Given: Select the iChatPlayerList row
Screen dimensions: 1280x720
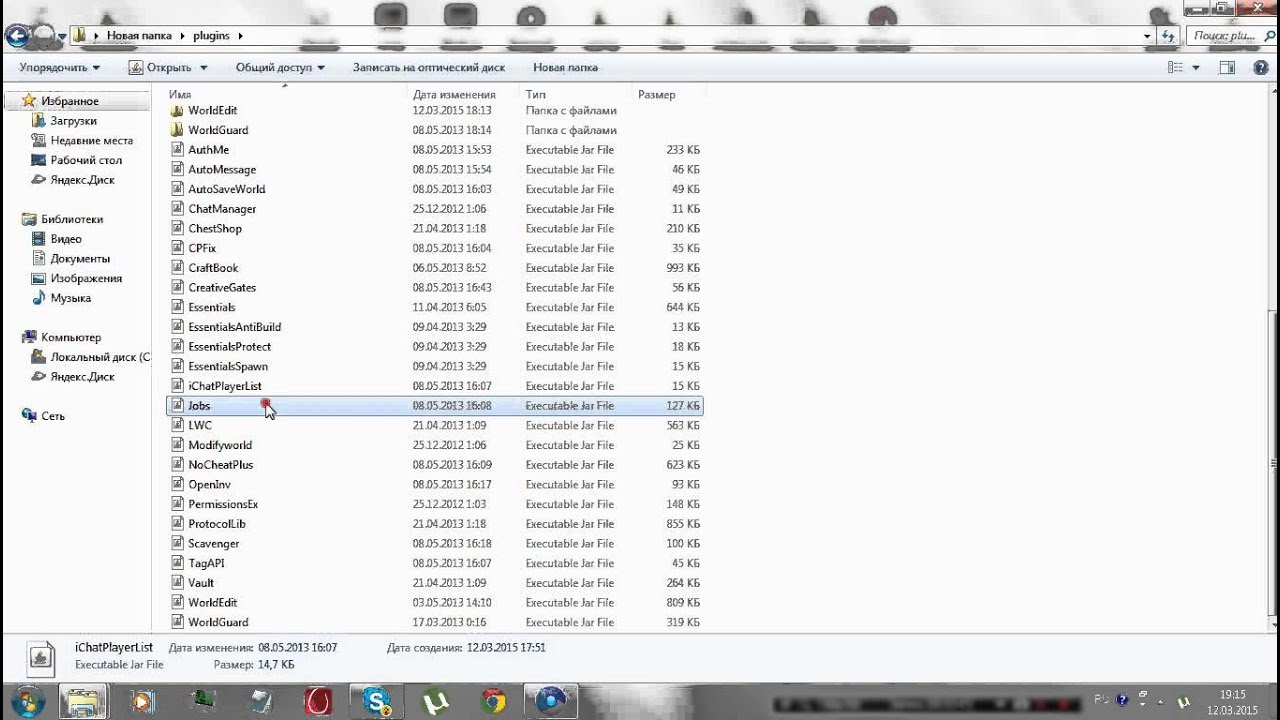Looking at the screenshot, I should 434,386.
